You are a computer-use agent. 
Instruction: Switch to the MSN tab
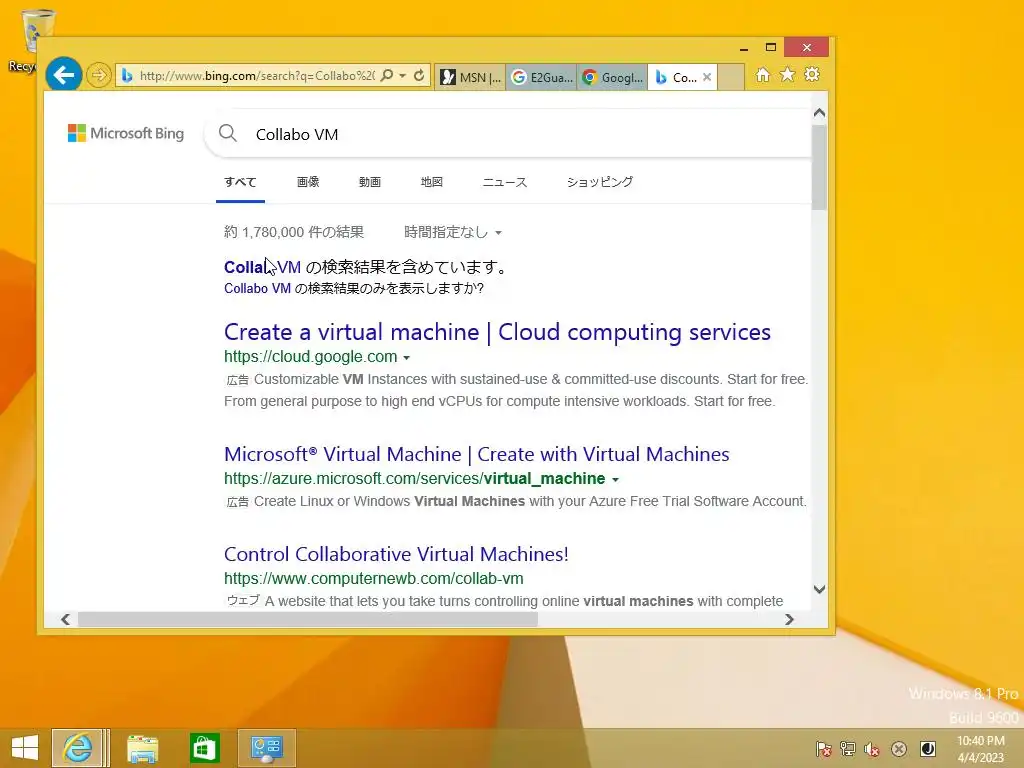pos(470,77)
